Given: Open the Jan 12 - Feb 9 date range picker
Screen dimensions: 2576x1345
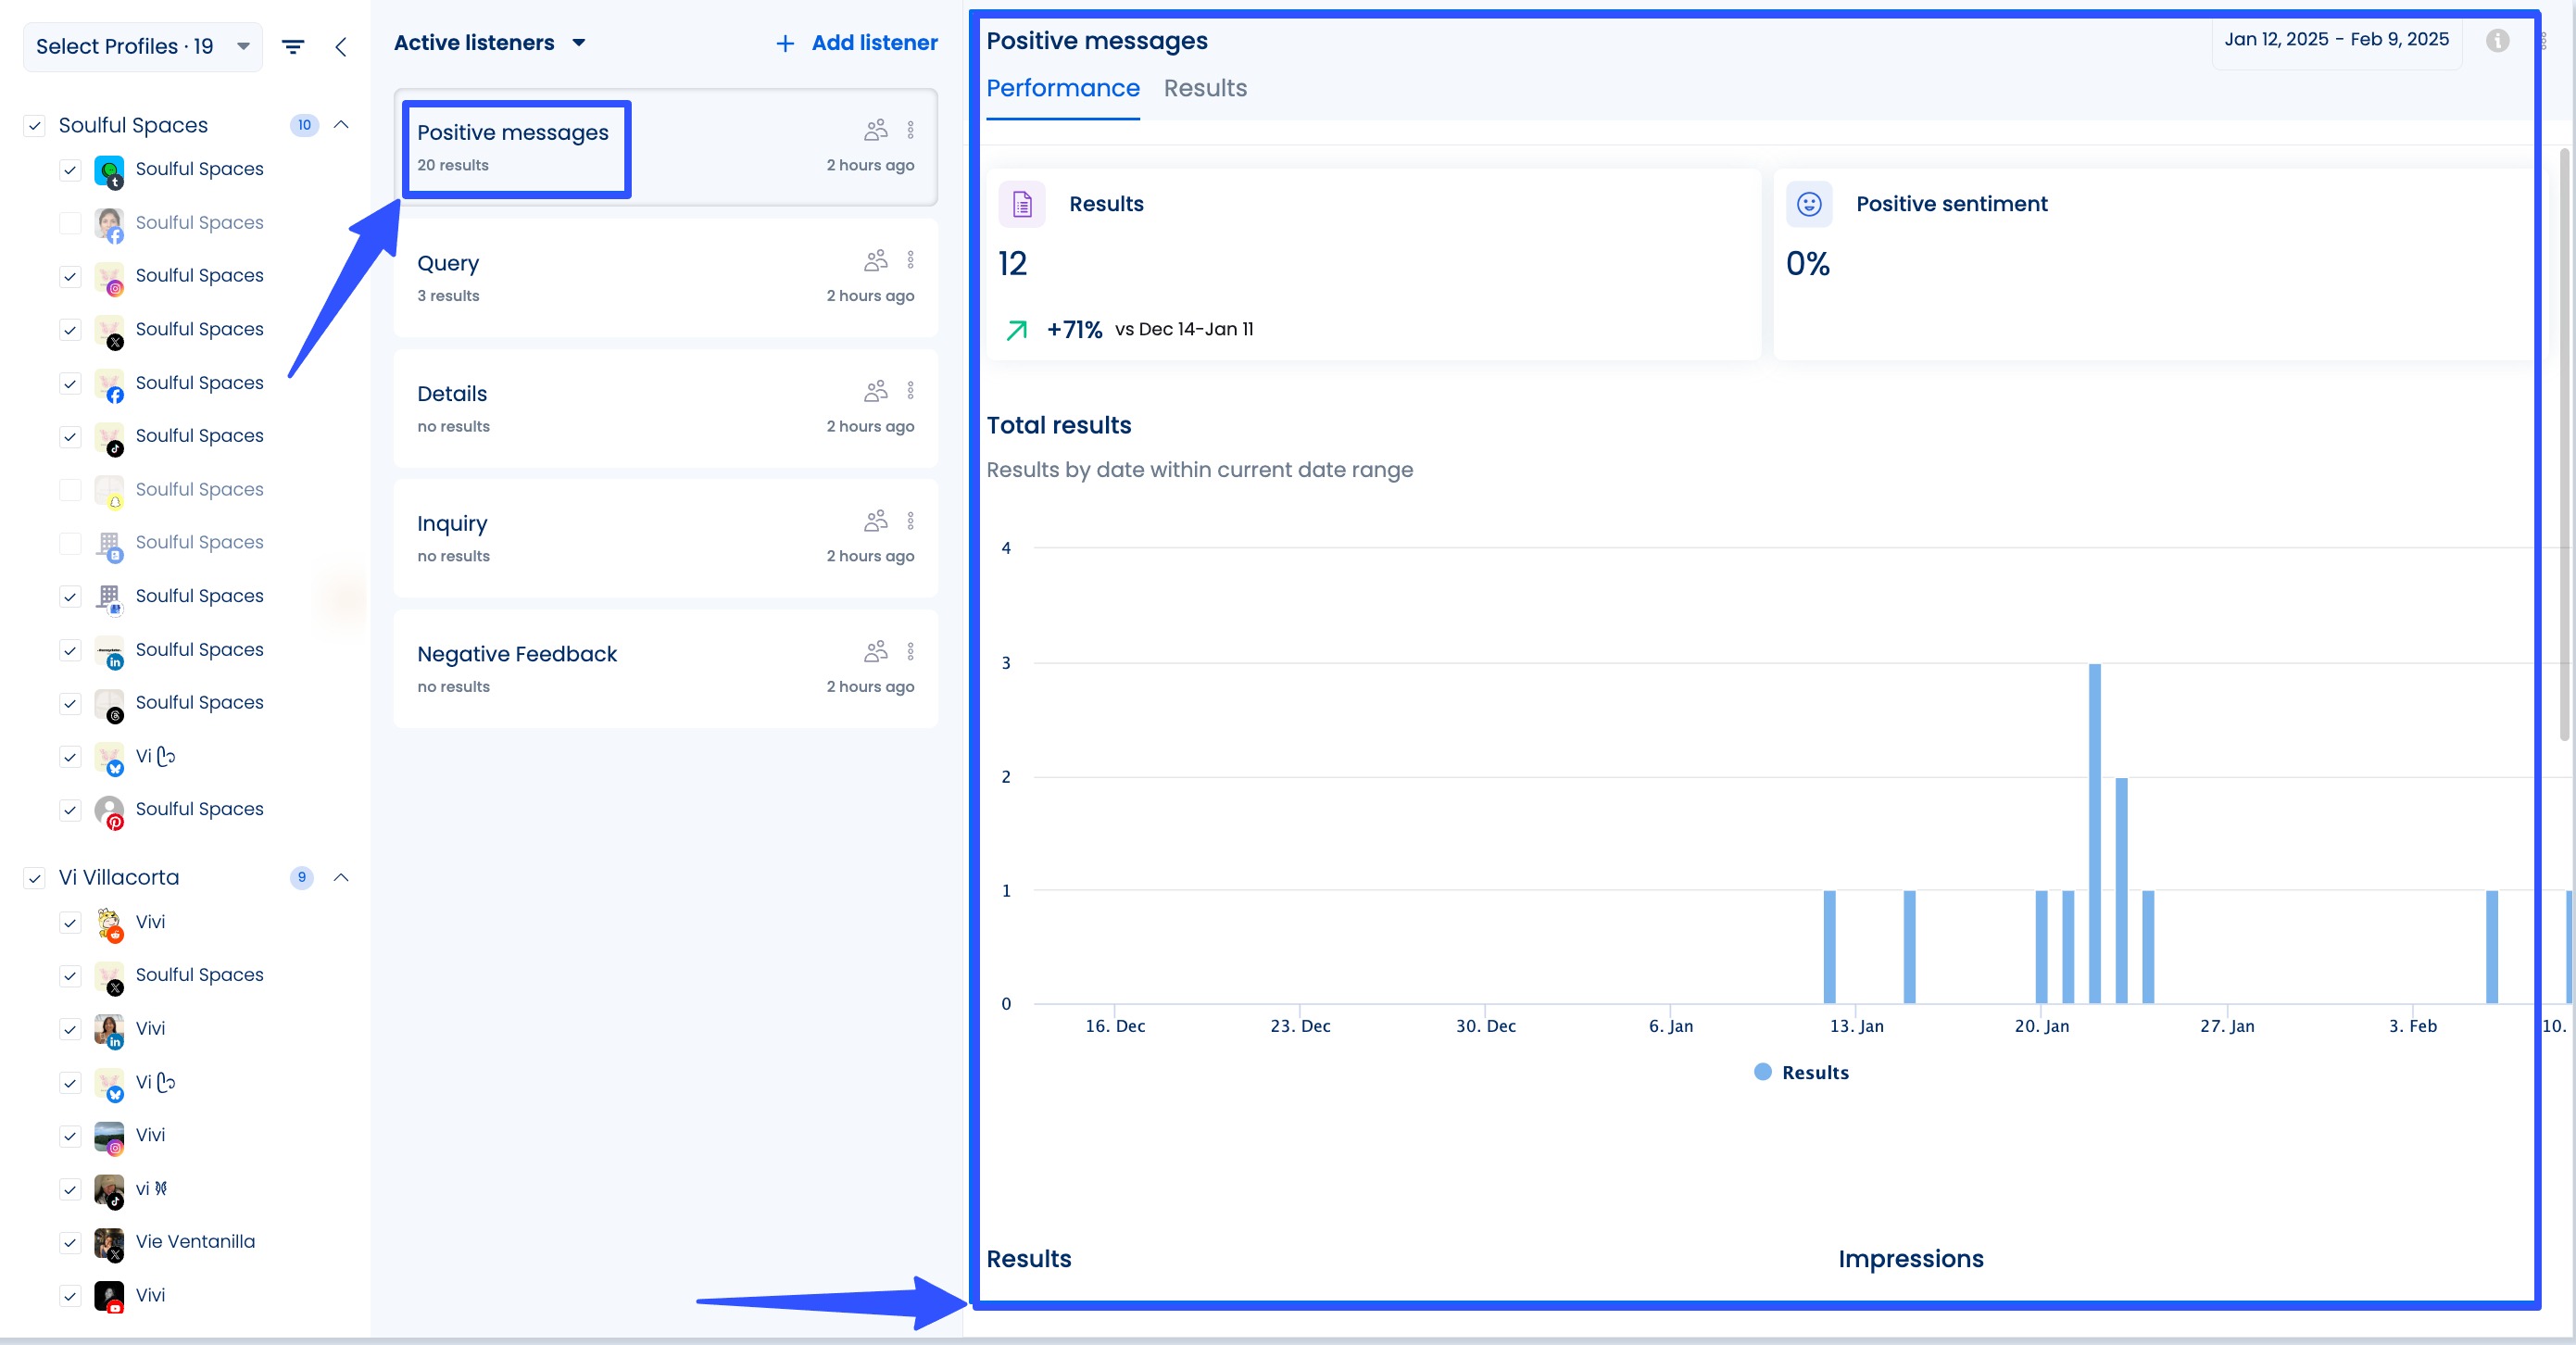Looking at the screenshot, I should [x=2337, y=41].
